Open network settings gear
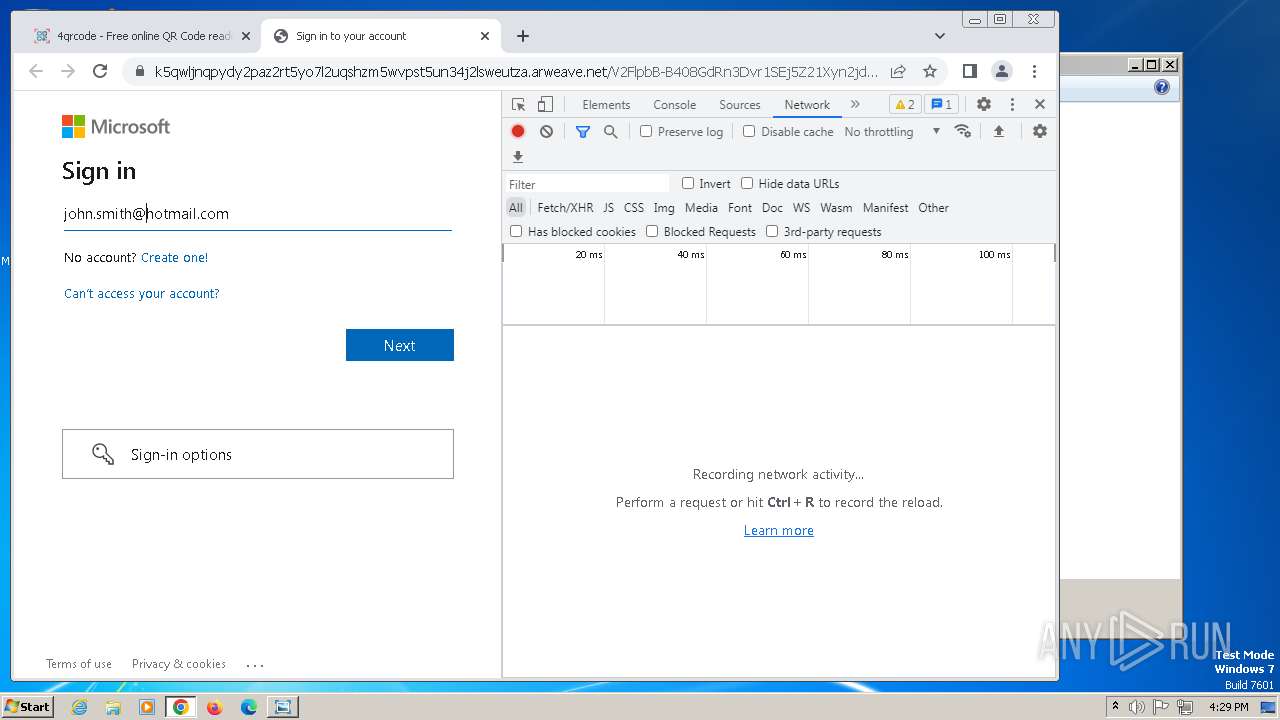 point(1040,131)
